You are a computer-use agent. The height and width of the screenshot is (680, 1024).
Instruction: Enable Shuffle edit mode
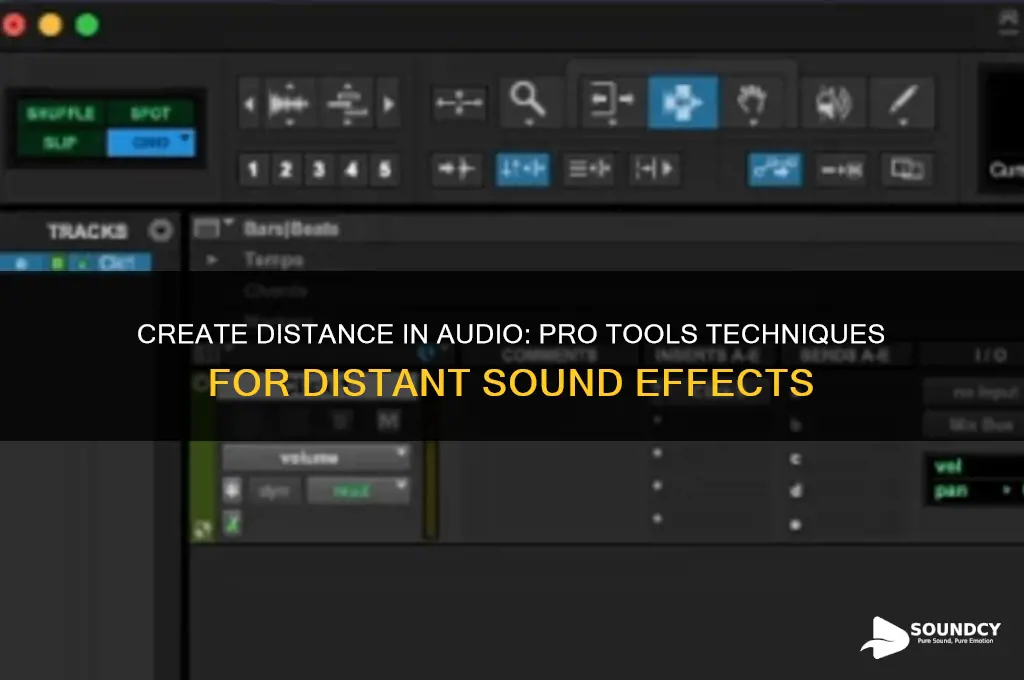coord(61,113)
